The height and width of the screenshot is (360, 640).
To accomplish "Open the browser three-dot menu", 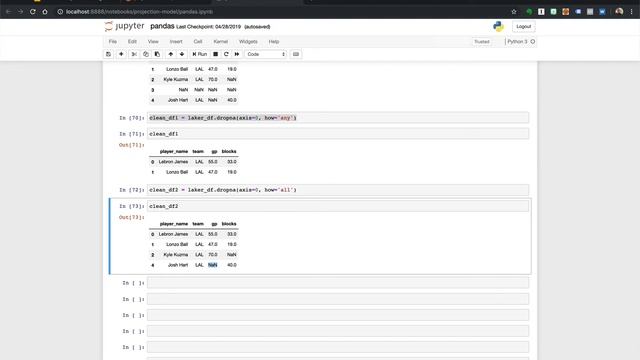I will click(x=631, y=12).
